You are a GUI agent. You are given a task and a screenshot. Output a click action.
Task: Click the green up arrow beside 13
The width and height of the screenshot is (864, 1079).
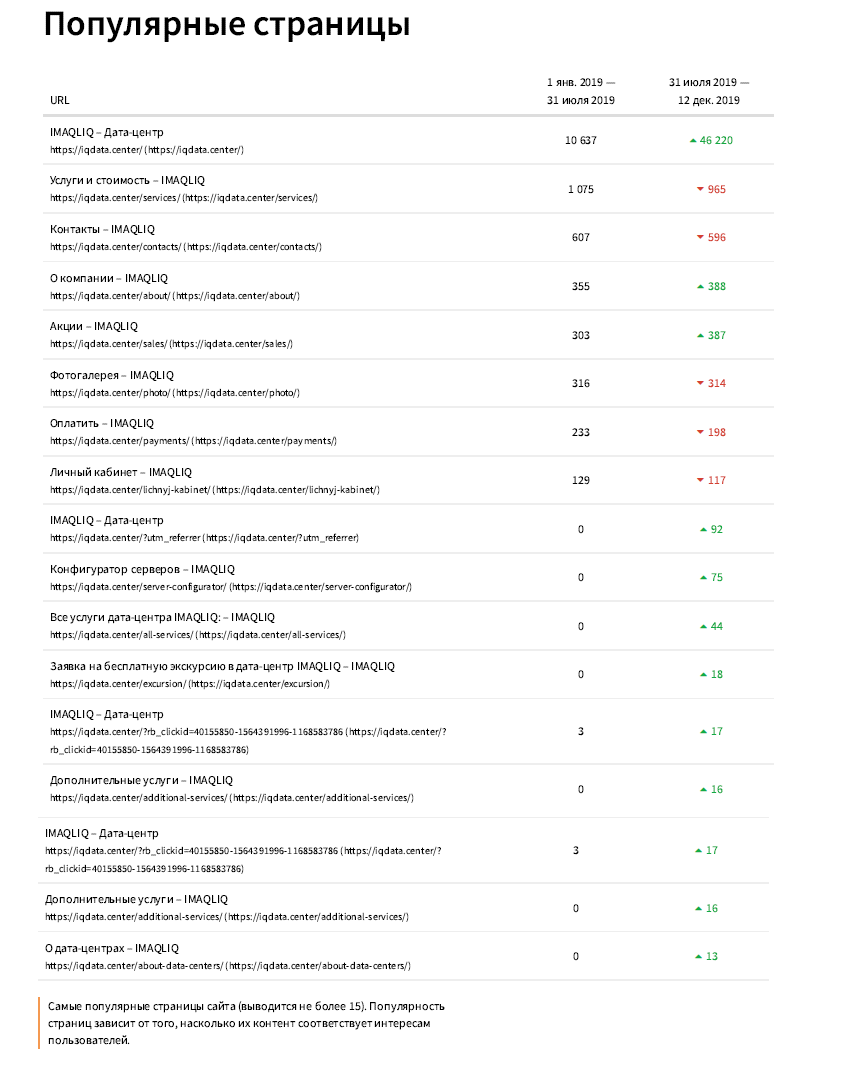pyautogui.click(x=698, y=957)
